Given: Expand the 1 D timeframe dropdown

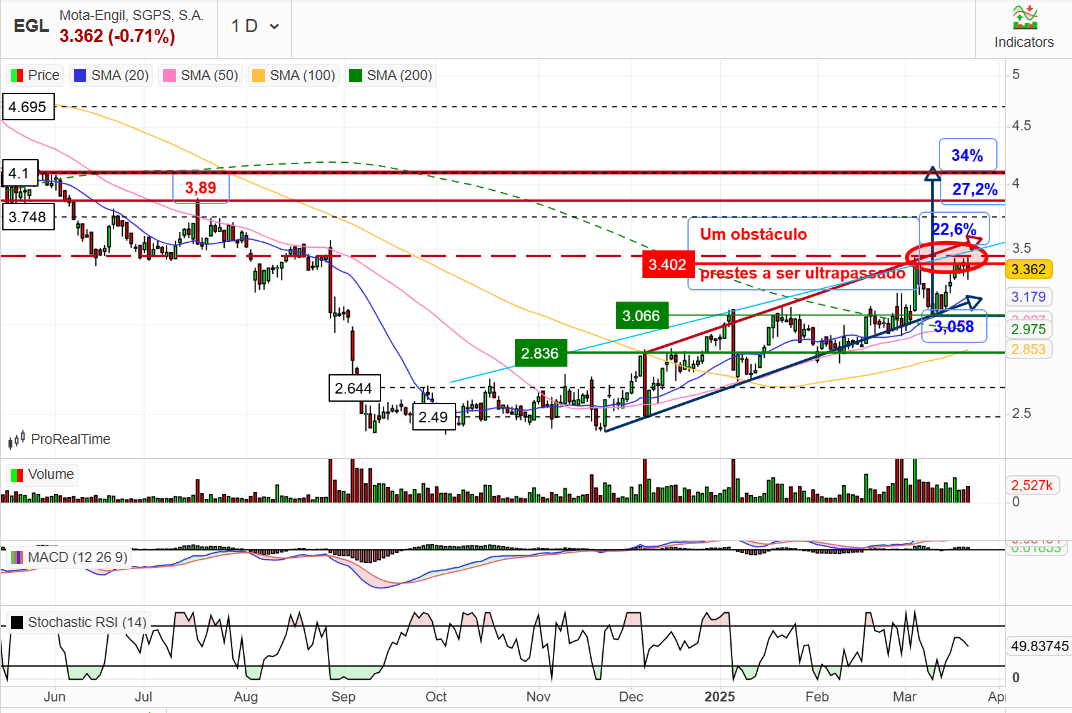Looking at the screenshot, I should [x=255, y=27].
